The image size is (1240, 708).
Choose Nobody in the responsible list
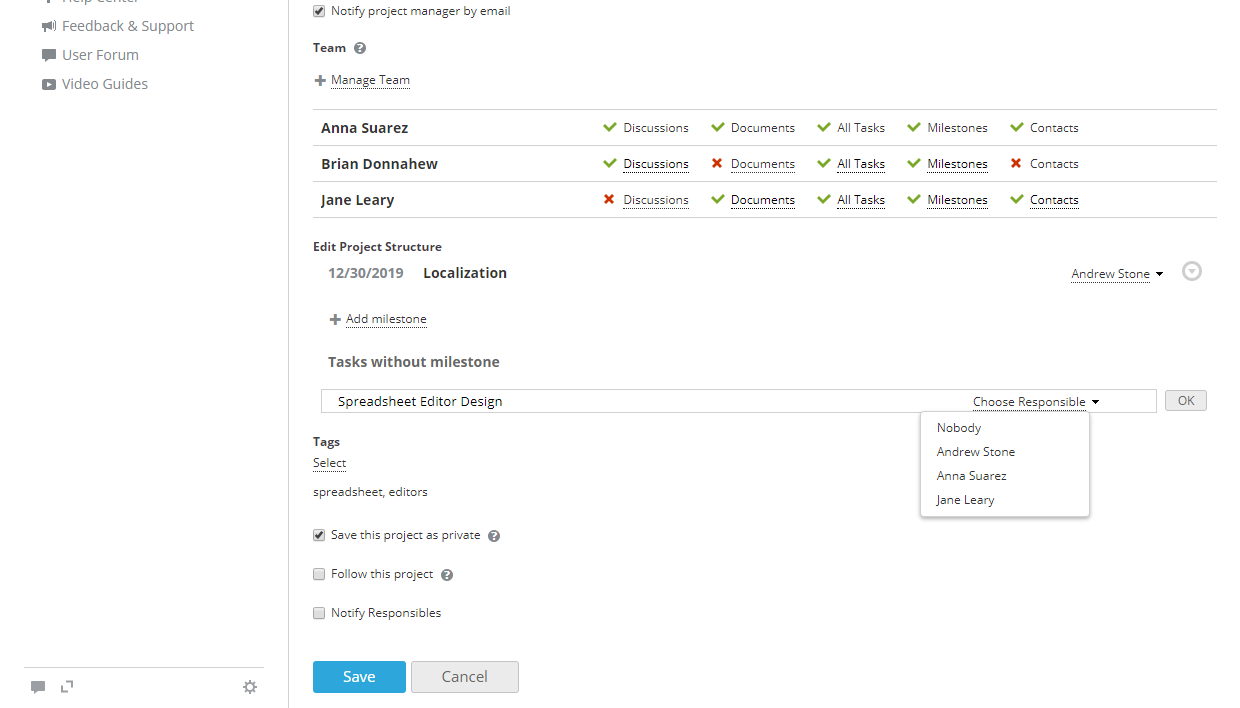(959, 428)
